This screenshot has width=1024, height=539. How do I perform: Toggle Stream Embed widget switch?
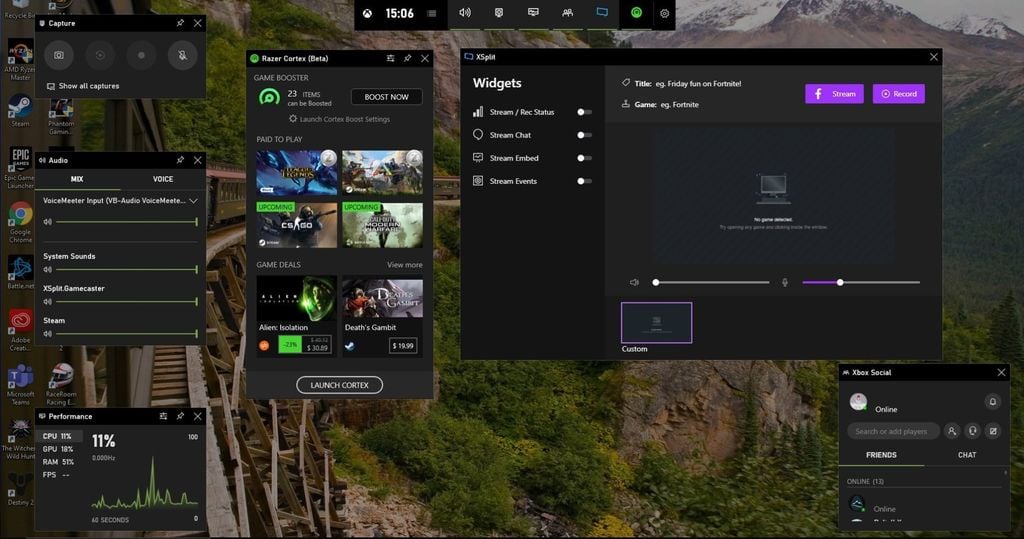(x=584, y=158)
